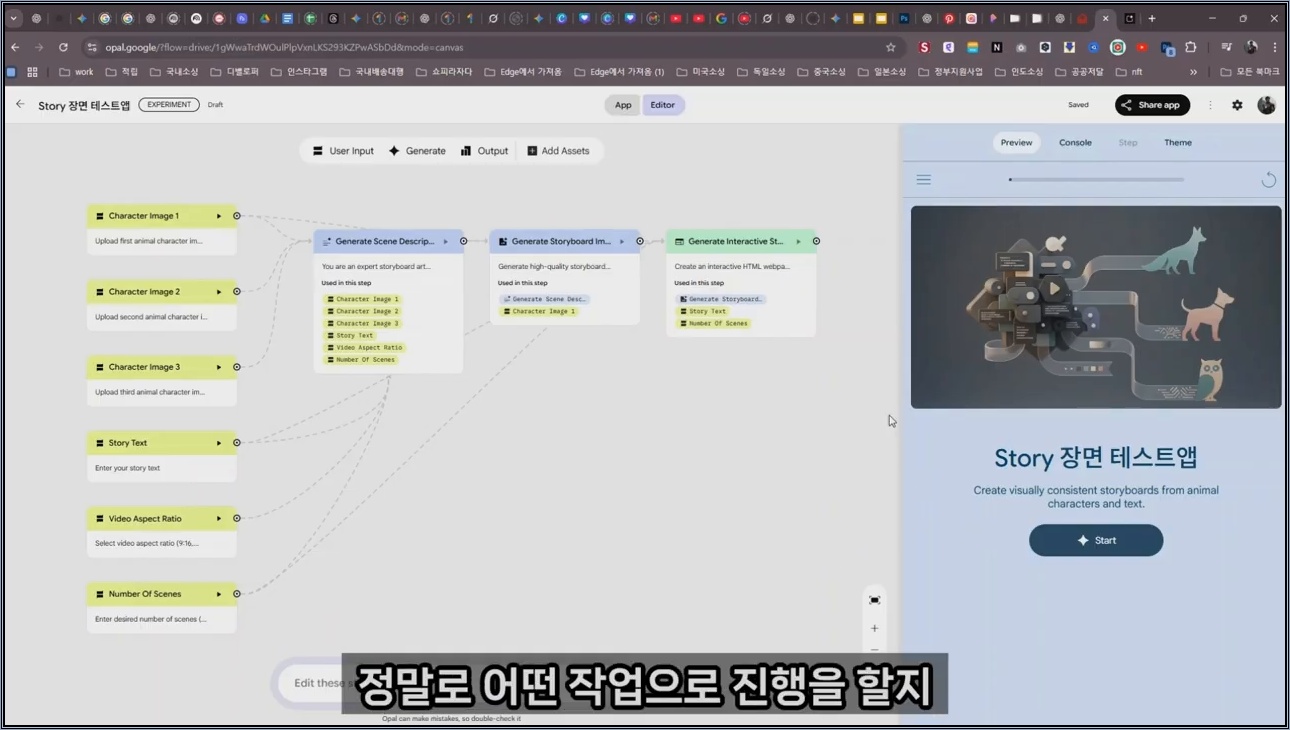Click the Start button in the preview
1290x730 pixels.
click(1096, 540)
